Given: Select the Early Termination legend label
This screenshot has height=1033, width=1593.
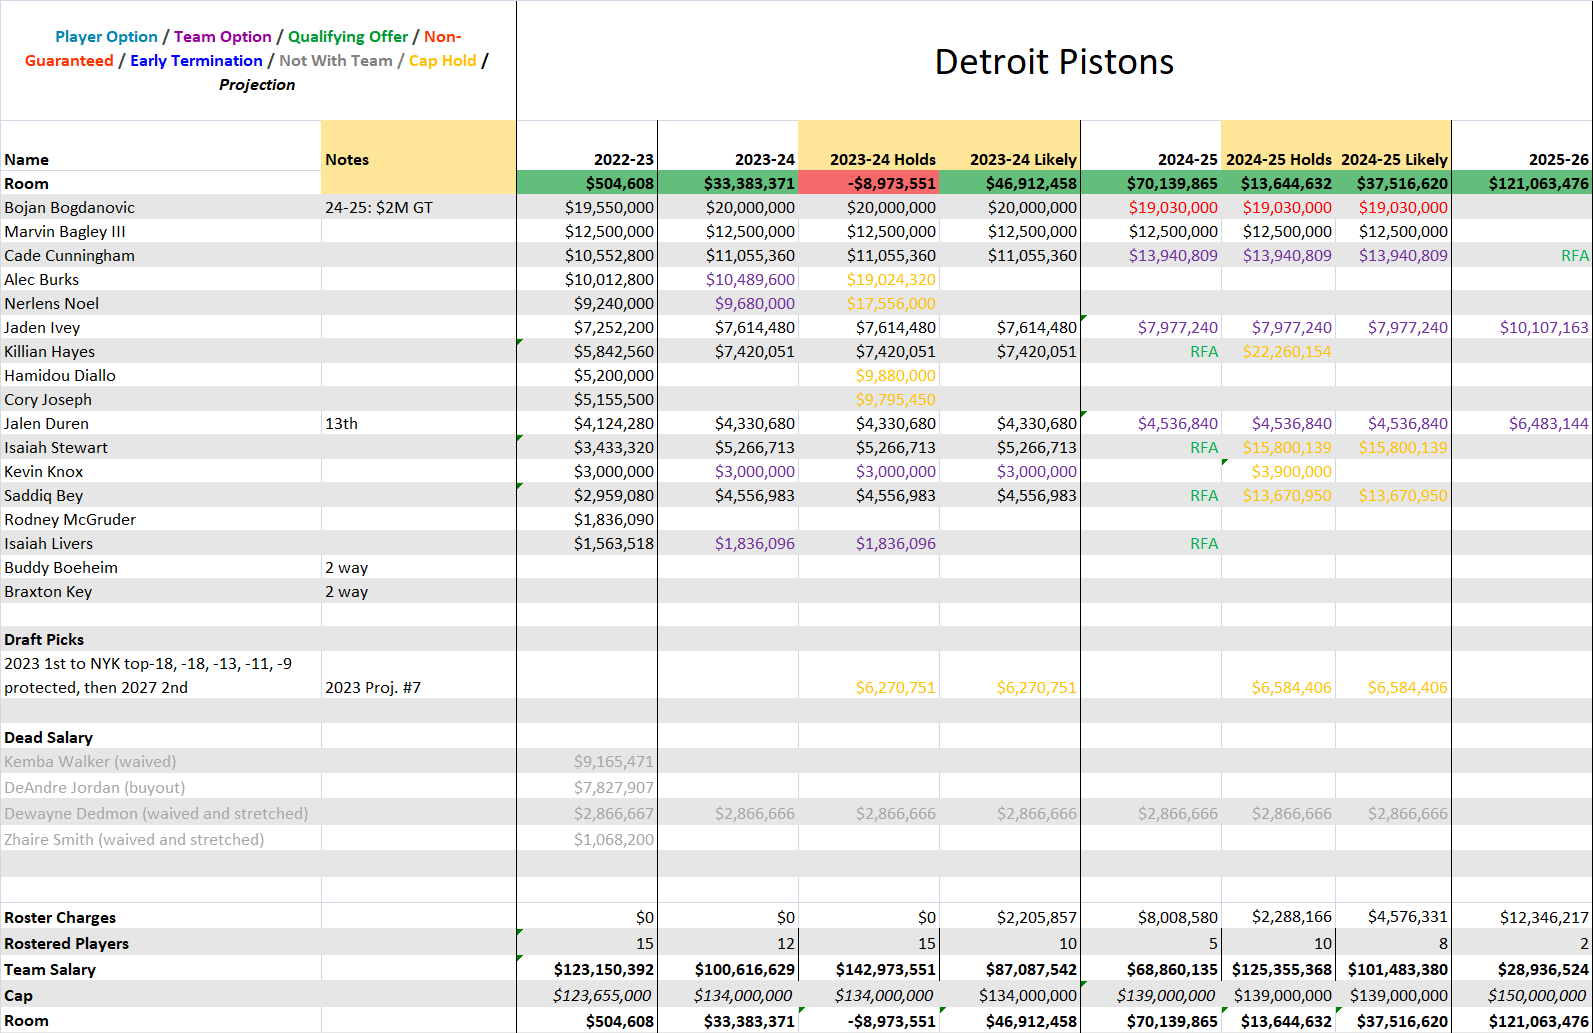Looking at the screenshot, I should (196, 60).
